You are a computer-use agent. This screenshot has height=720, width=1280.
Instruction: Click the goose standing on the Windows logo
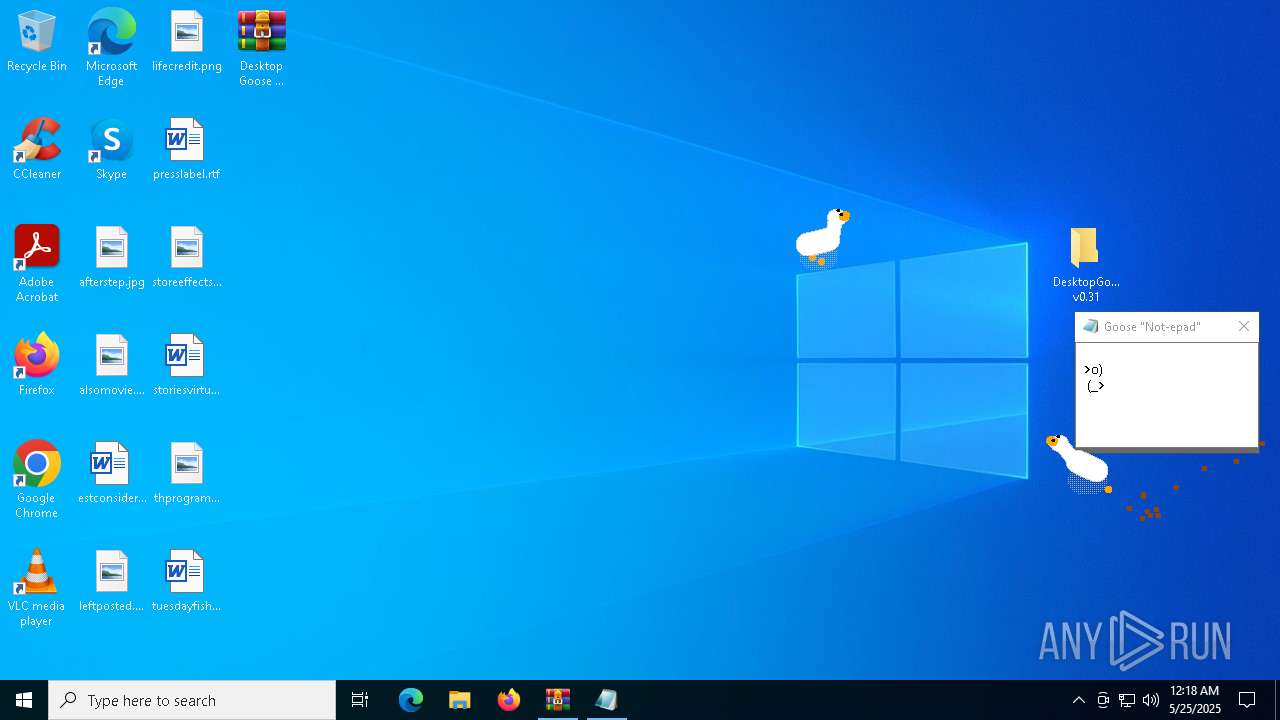pyautogui.click(x=822, y=238)
